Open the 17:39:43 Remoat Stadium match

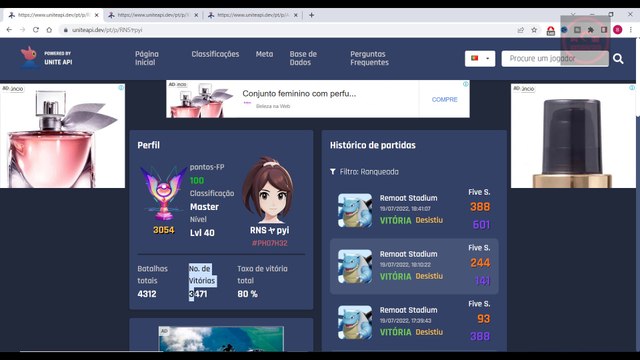coord(414,322)
